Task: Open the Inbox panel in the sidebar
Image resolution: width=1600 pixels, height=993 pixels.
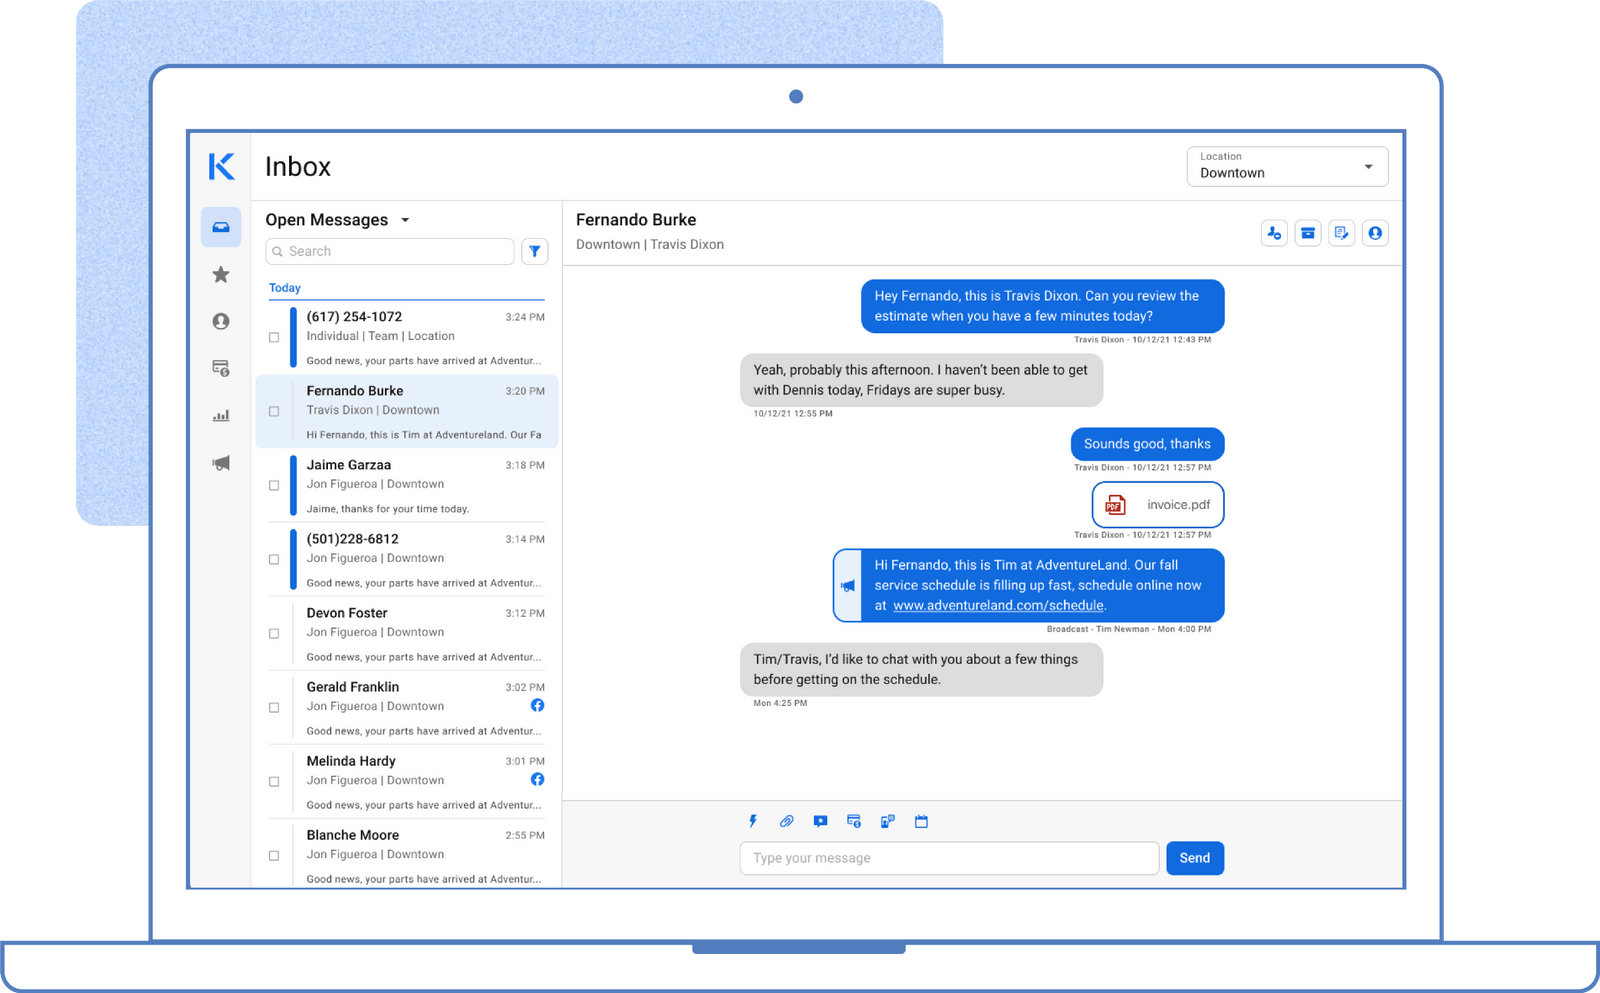Action: [x=221, y=227]
